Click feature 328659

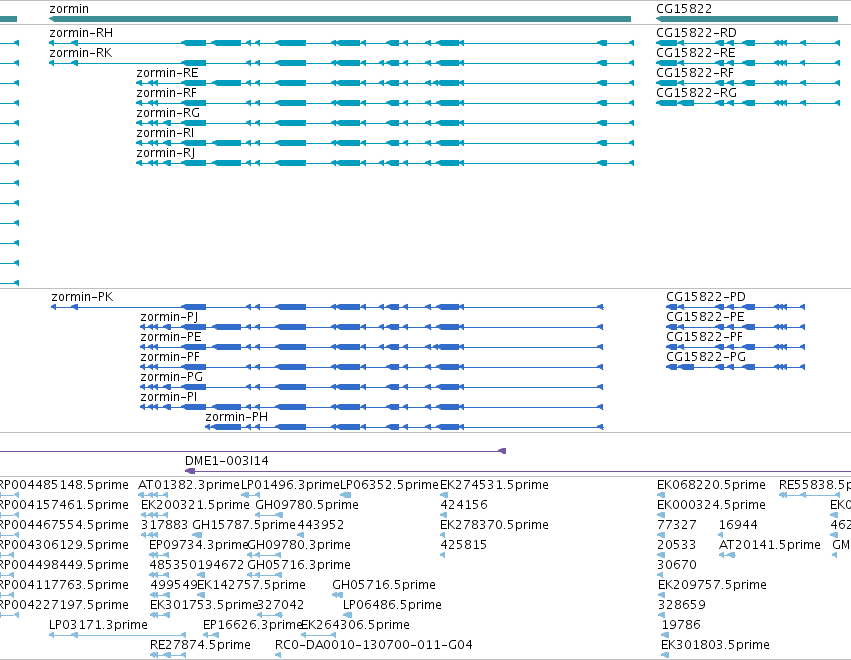click(682, 605)
